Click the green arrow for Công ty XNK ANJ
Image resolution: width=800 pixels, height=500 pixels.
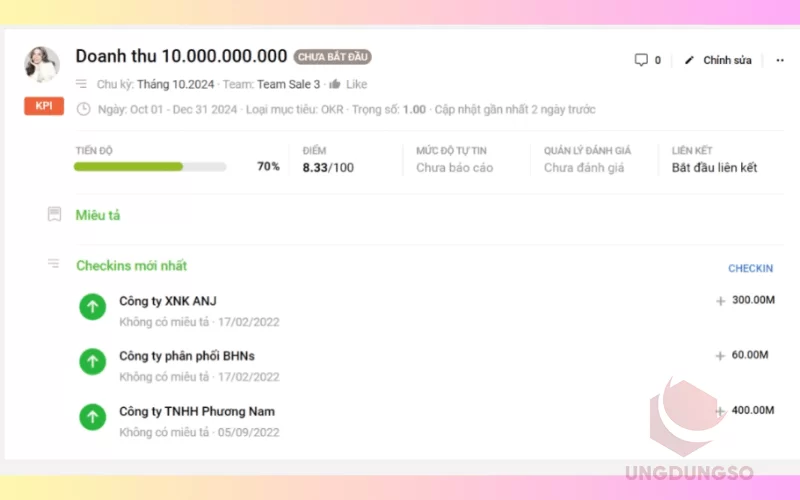(93, 307)
